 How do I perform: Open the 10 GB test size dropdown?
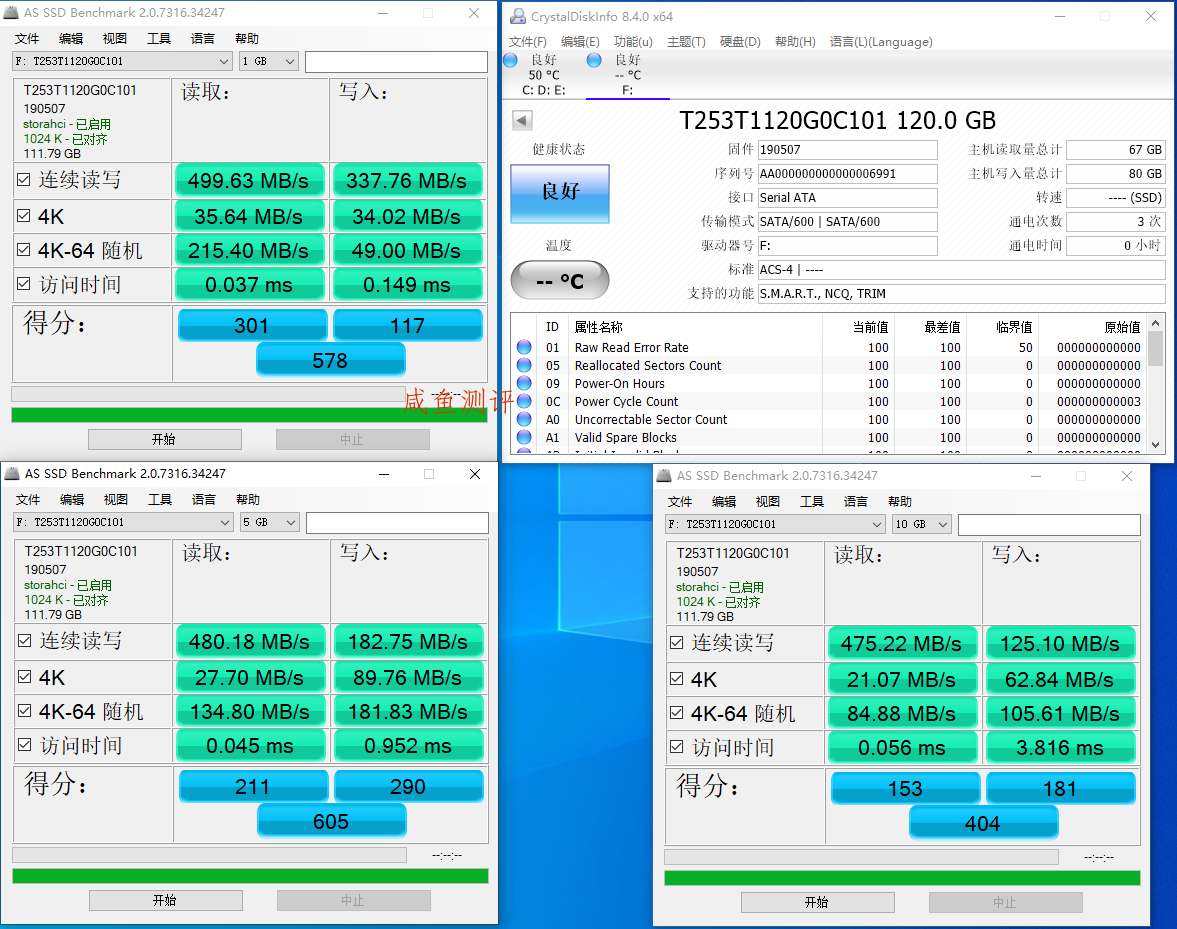coord(922,525)
